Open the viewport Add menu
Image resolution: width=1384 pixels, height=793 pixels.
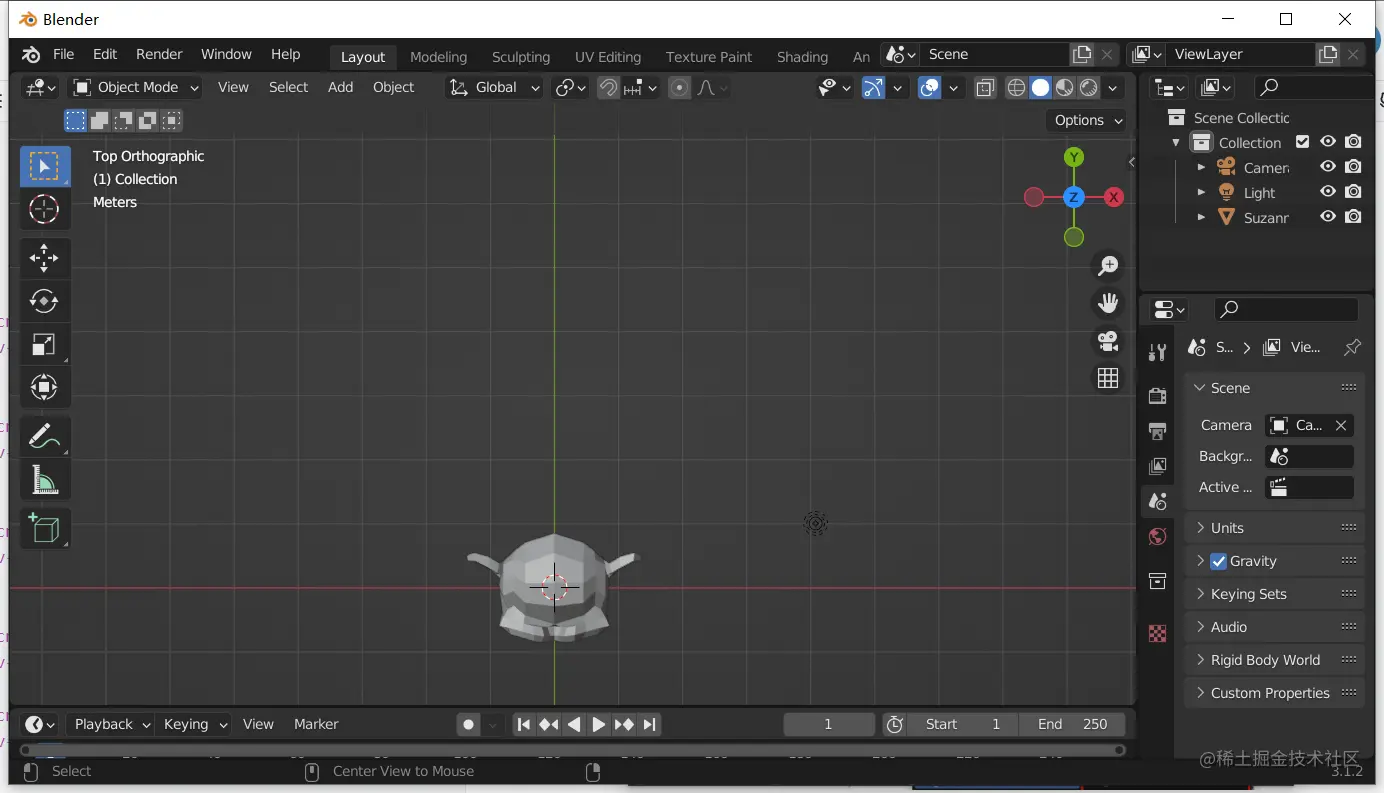(x=341, y=88)
